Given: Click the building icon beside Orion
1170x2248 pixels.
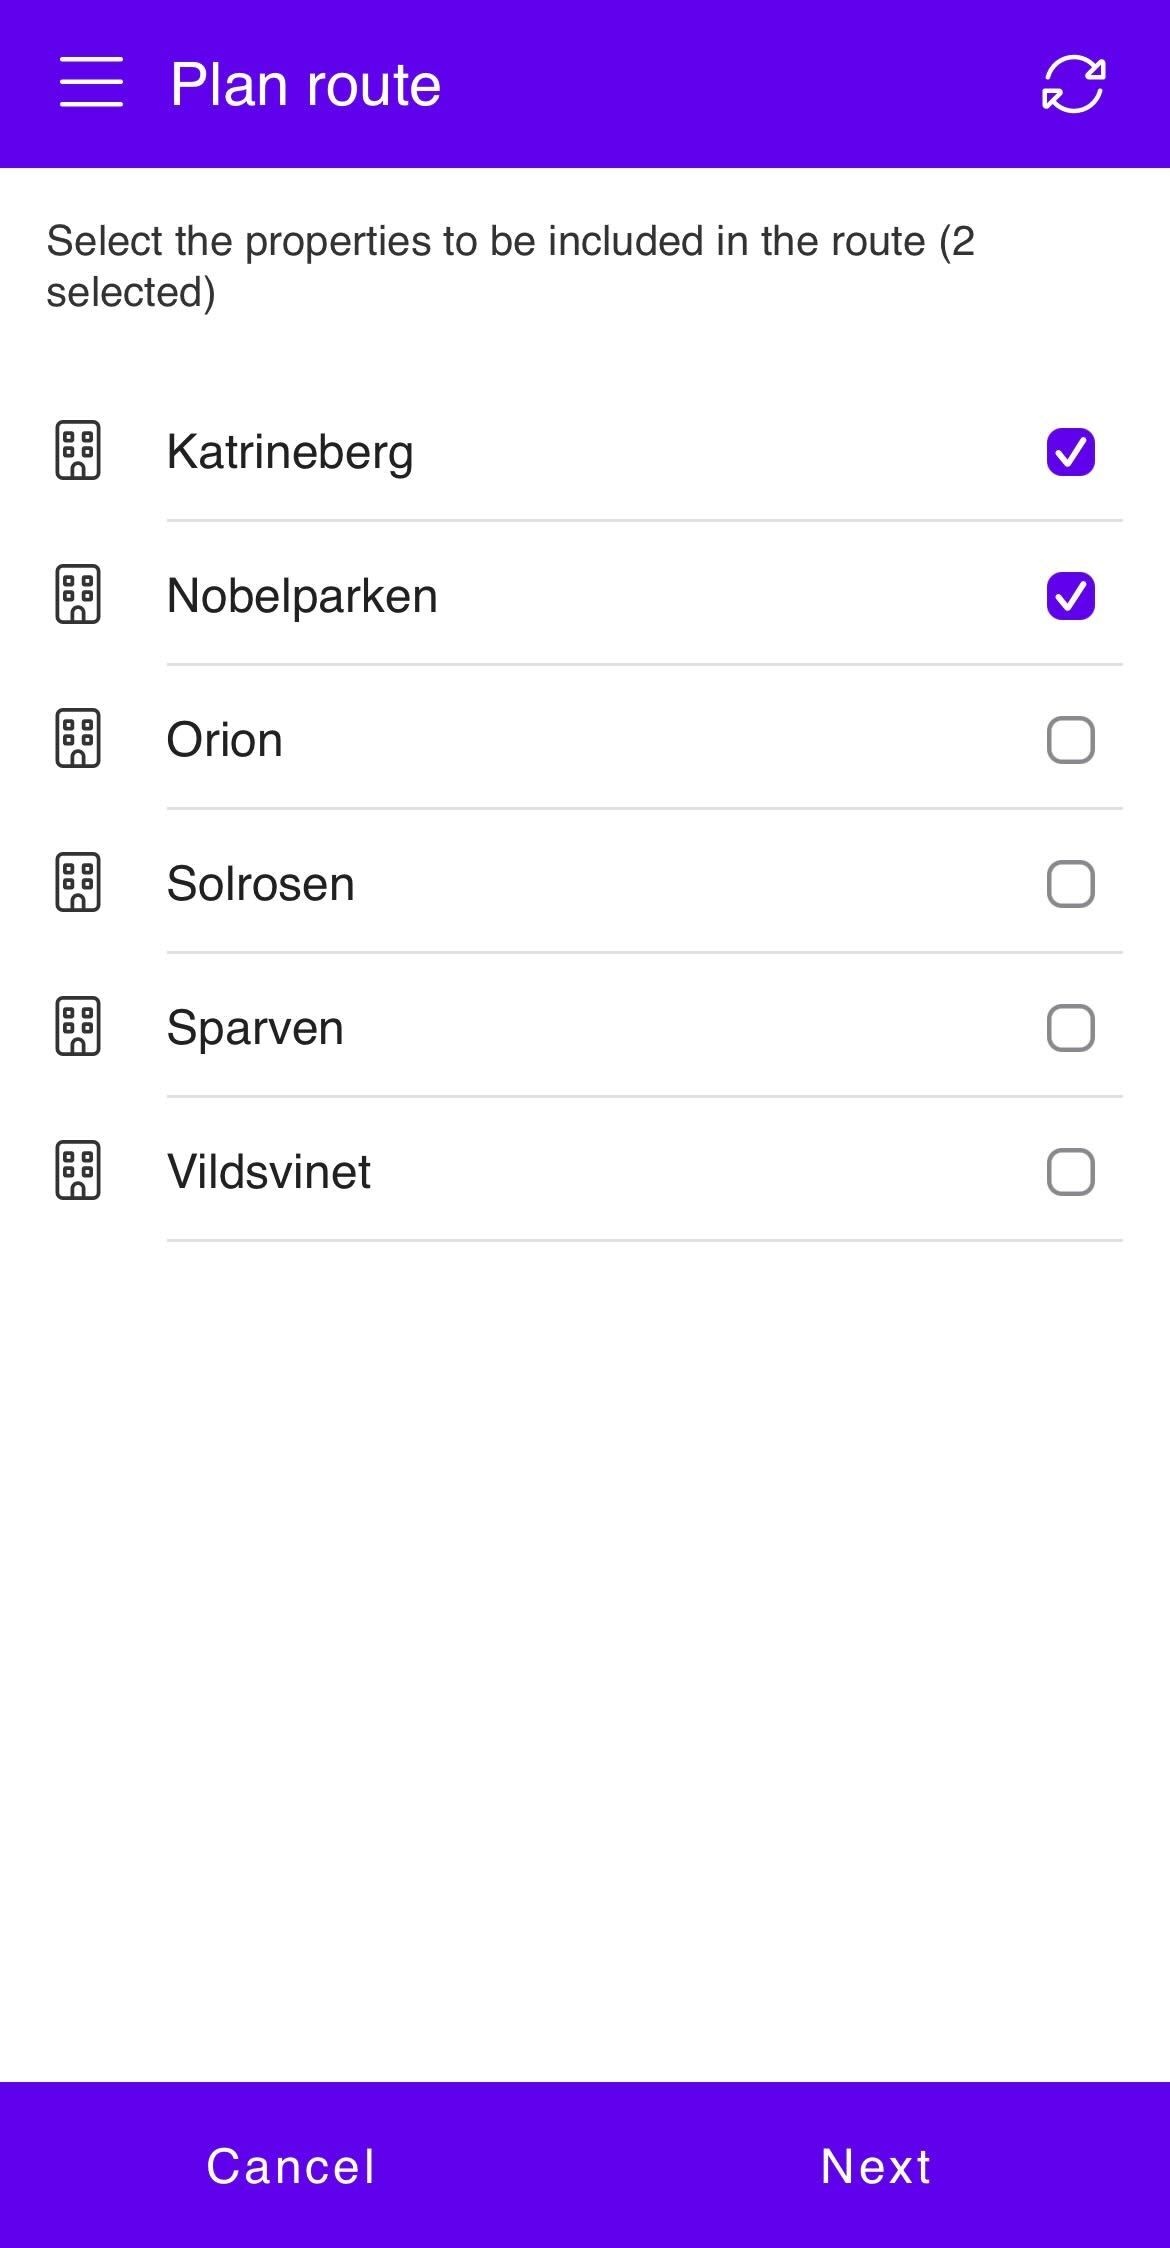Looking at the screenshot, I should [x=78, y=739].
